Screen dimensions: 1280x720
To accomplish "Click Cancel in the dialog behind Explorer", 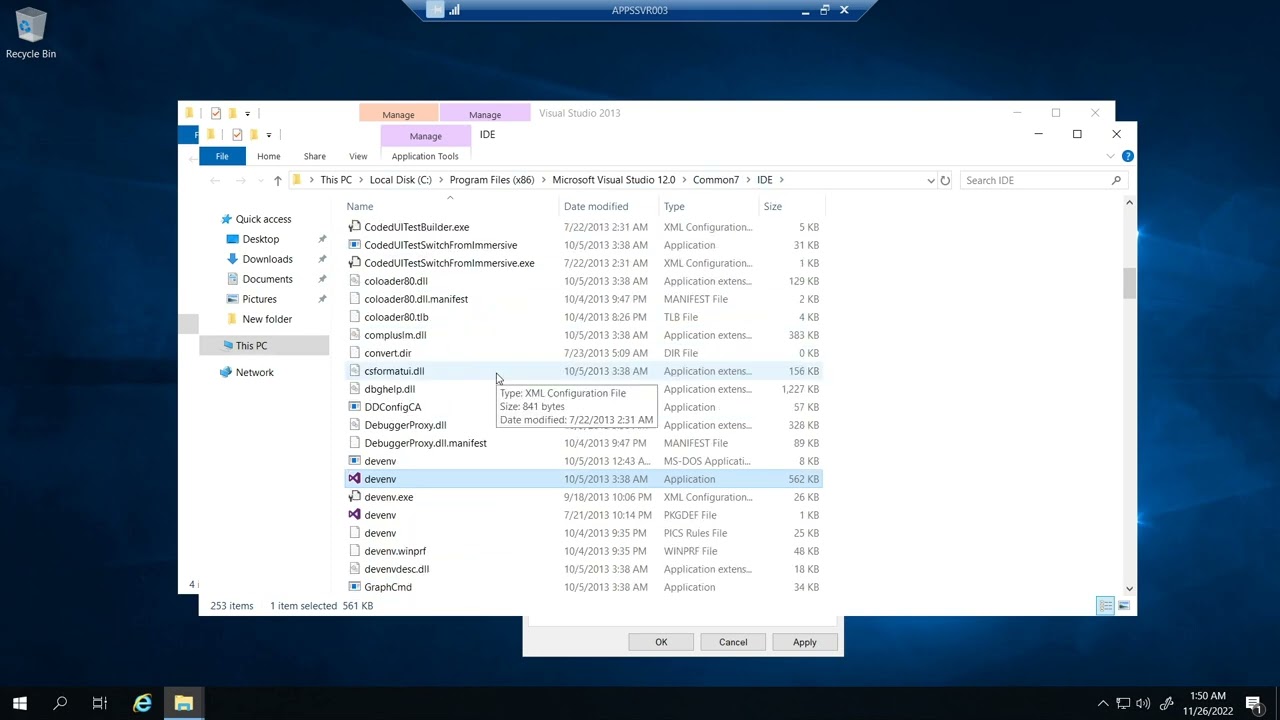I will [x=733, y=642].
